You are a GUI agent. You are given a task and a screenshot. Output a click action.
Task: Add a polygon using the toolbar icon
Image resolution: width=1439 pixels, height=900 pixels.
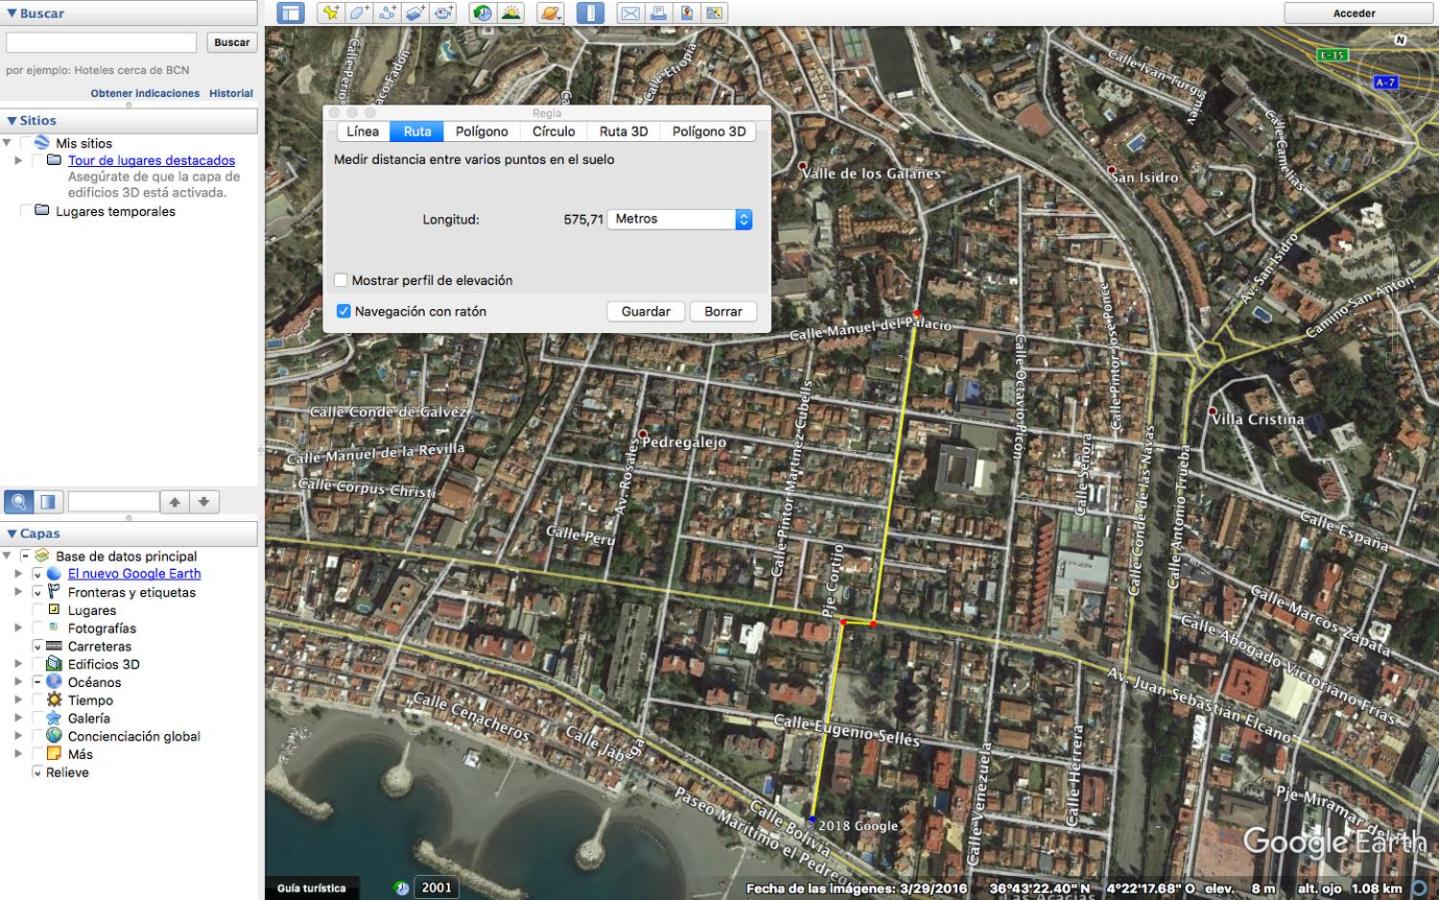coord(359,13)
